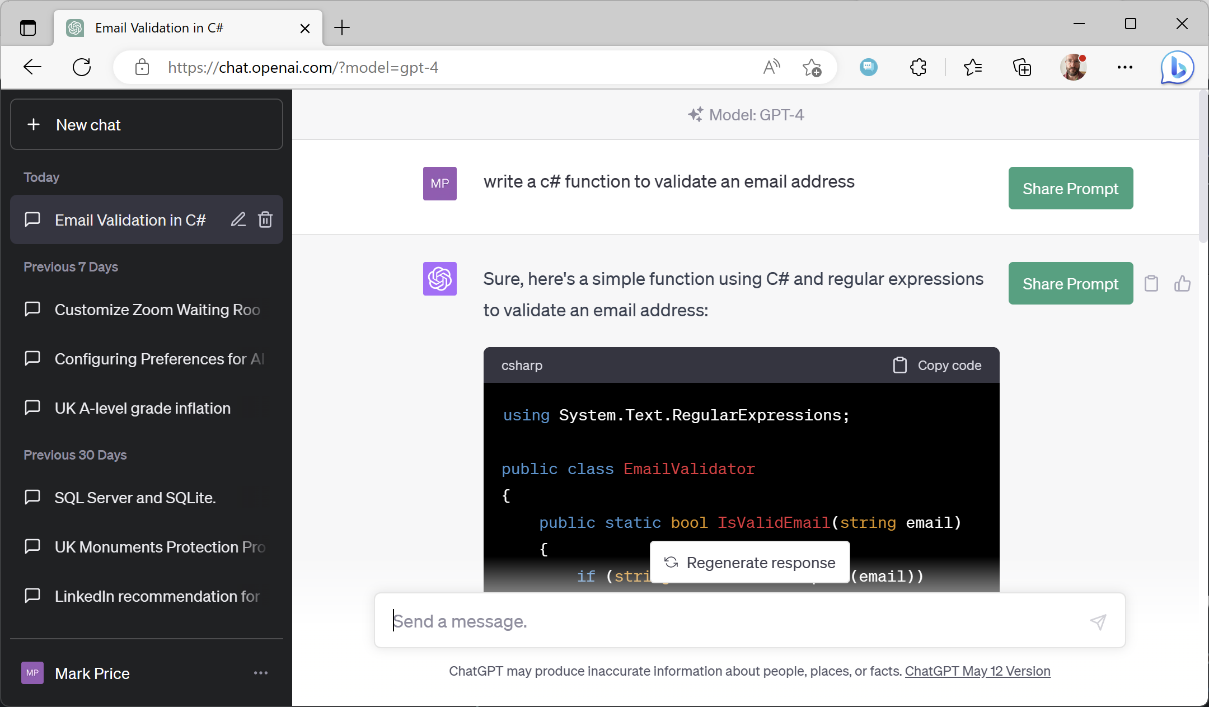Open the browser Settings and more menu

click(x=1125, y=68)
